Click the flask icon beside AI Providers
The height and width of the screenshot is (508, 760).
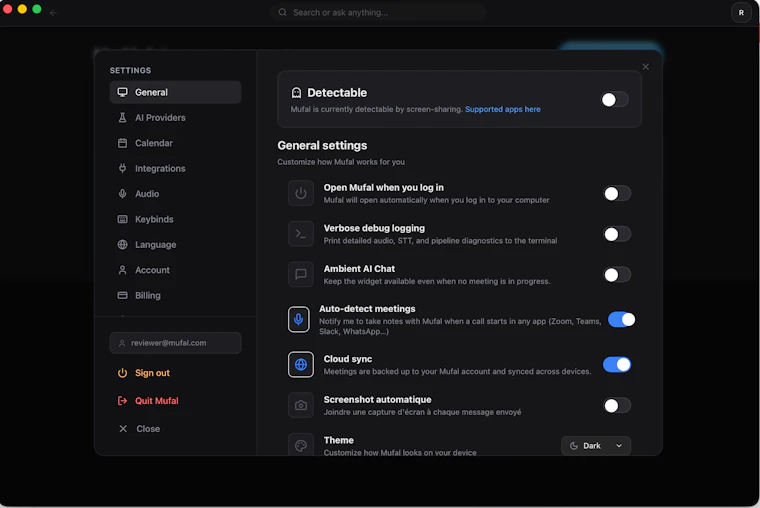point(123,117)
